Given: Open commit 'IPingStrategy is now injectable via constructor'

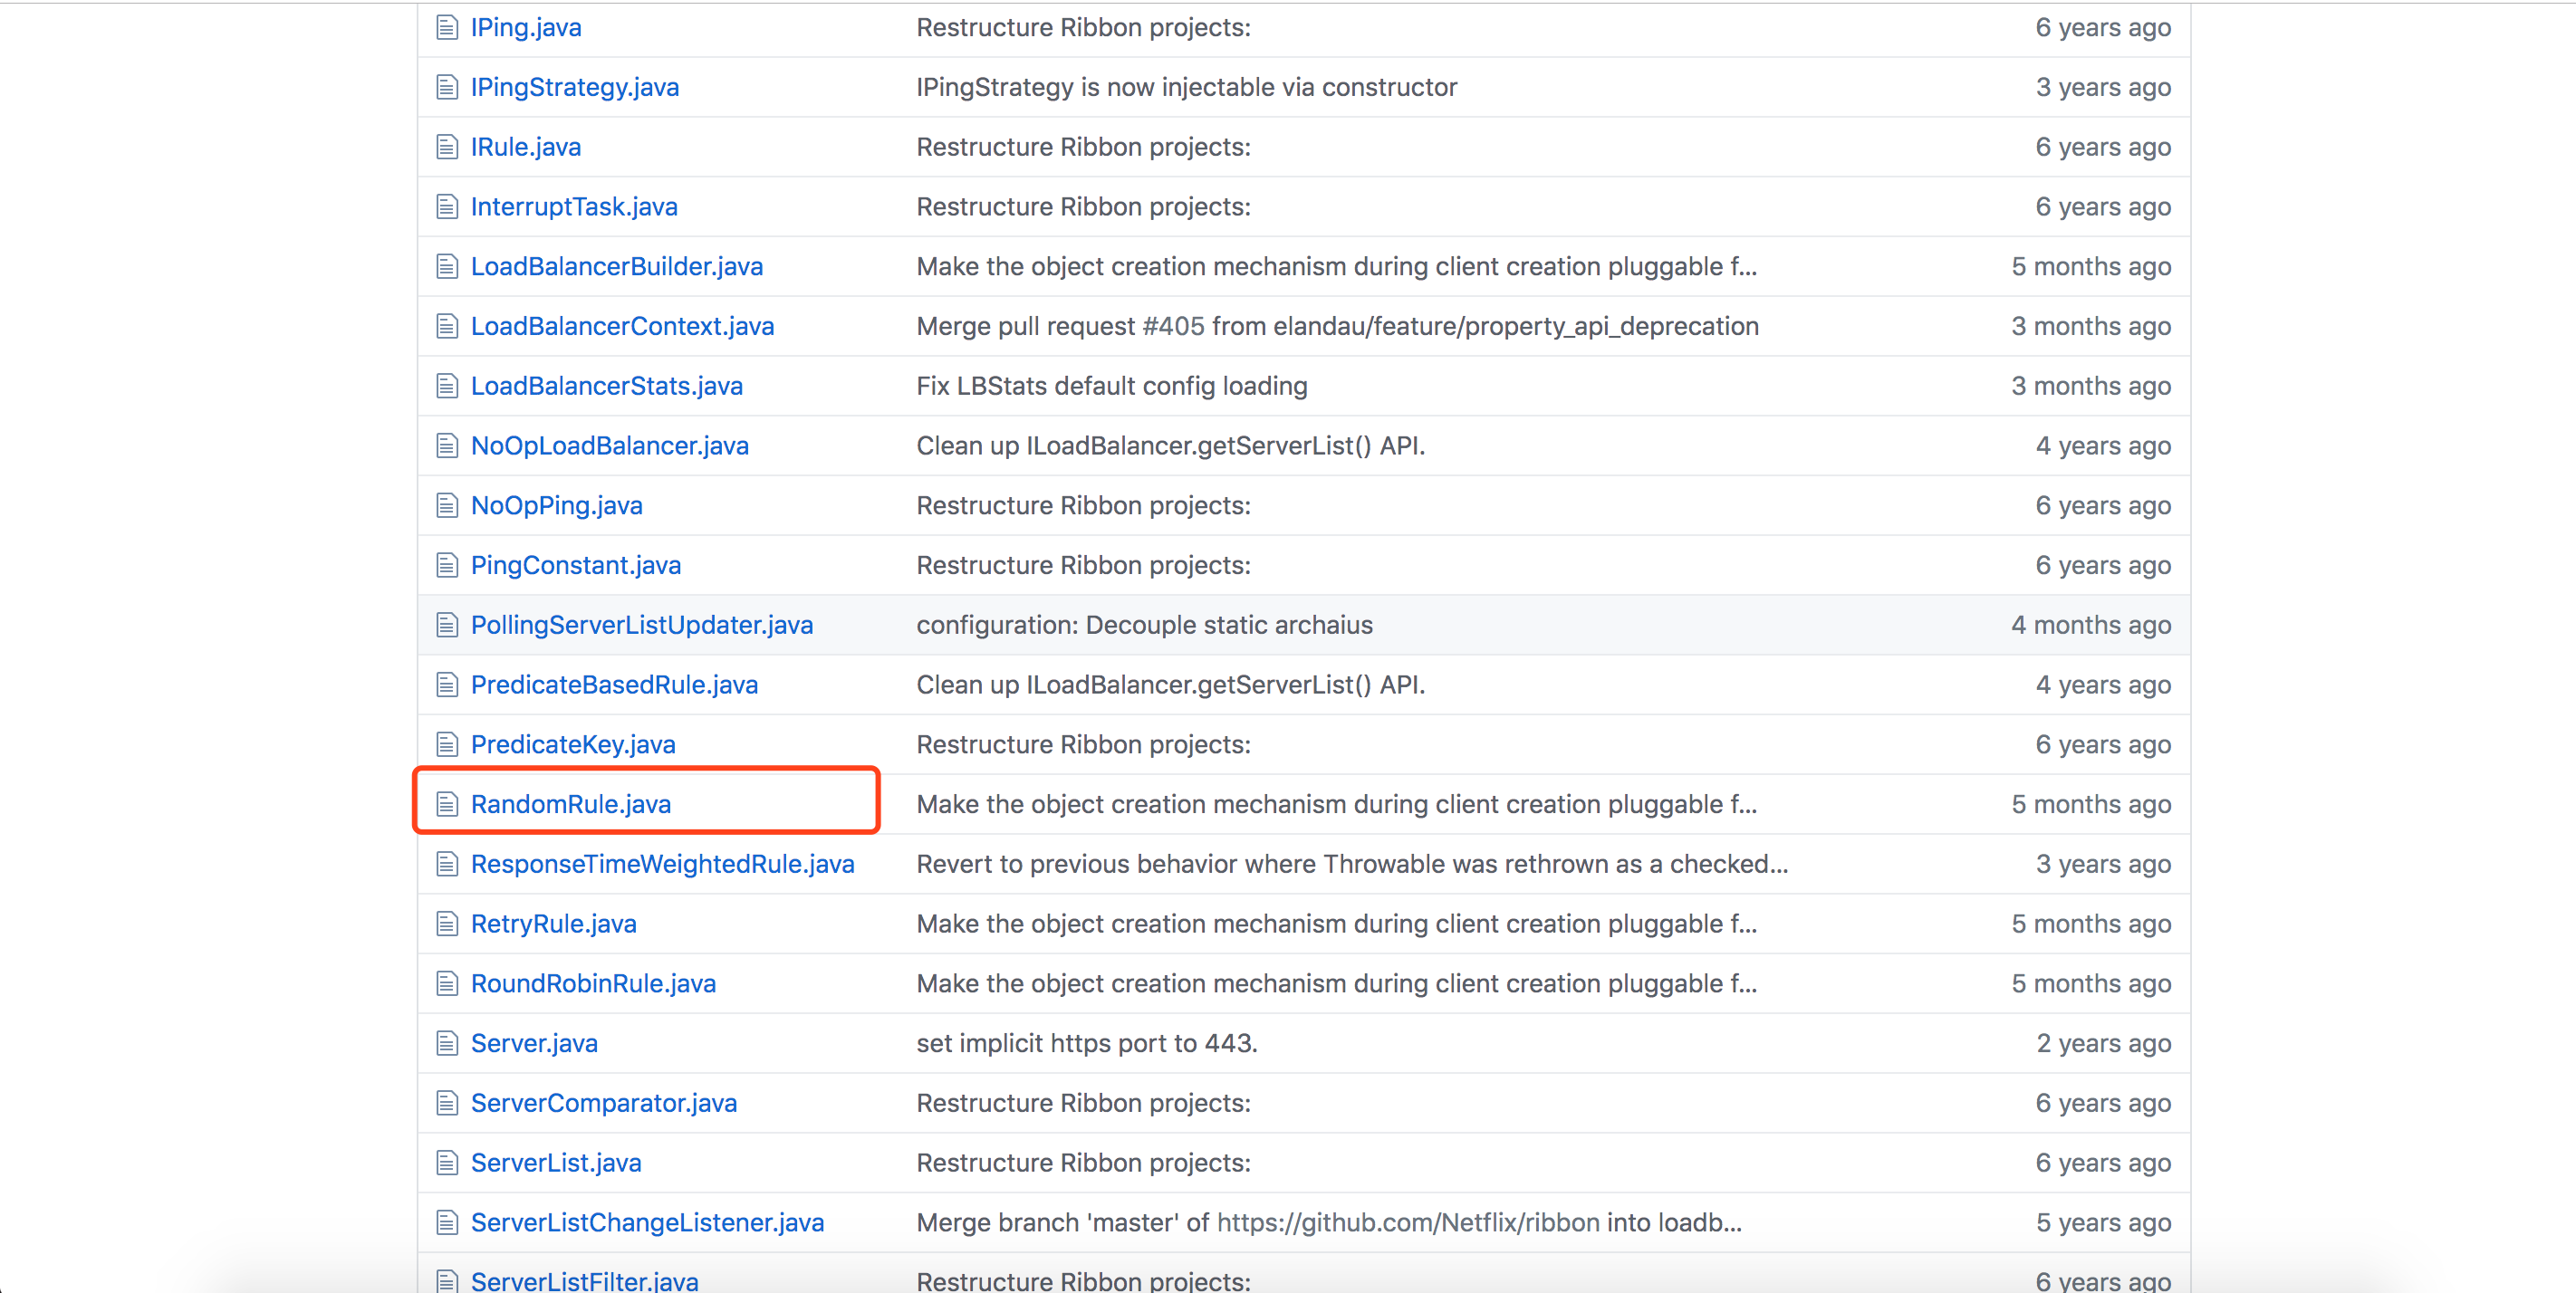Looking at the screenshot, I should [x=1187, y=87].
